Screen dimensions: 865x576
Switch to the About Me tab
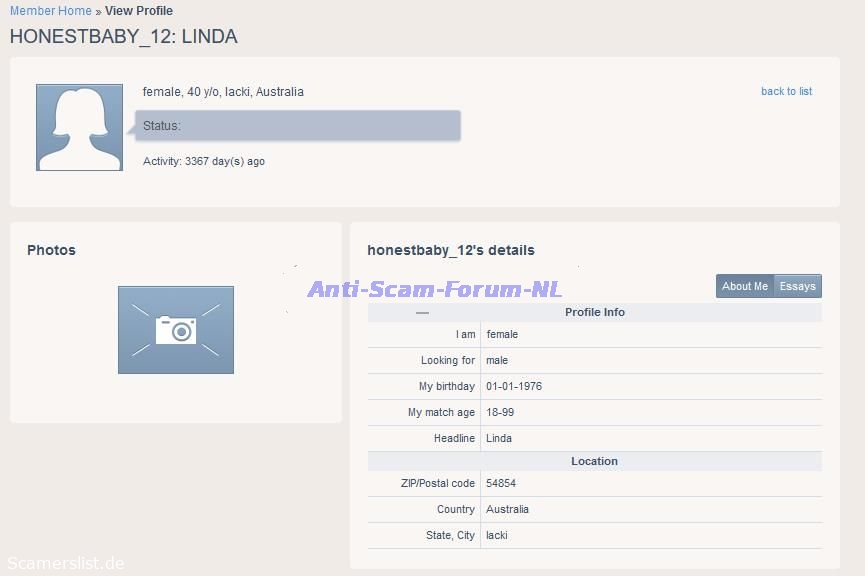745,286
